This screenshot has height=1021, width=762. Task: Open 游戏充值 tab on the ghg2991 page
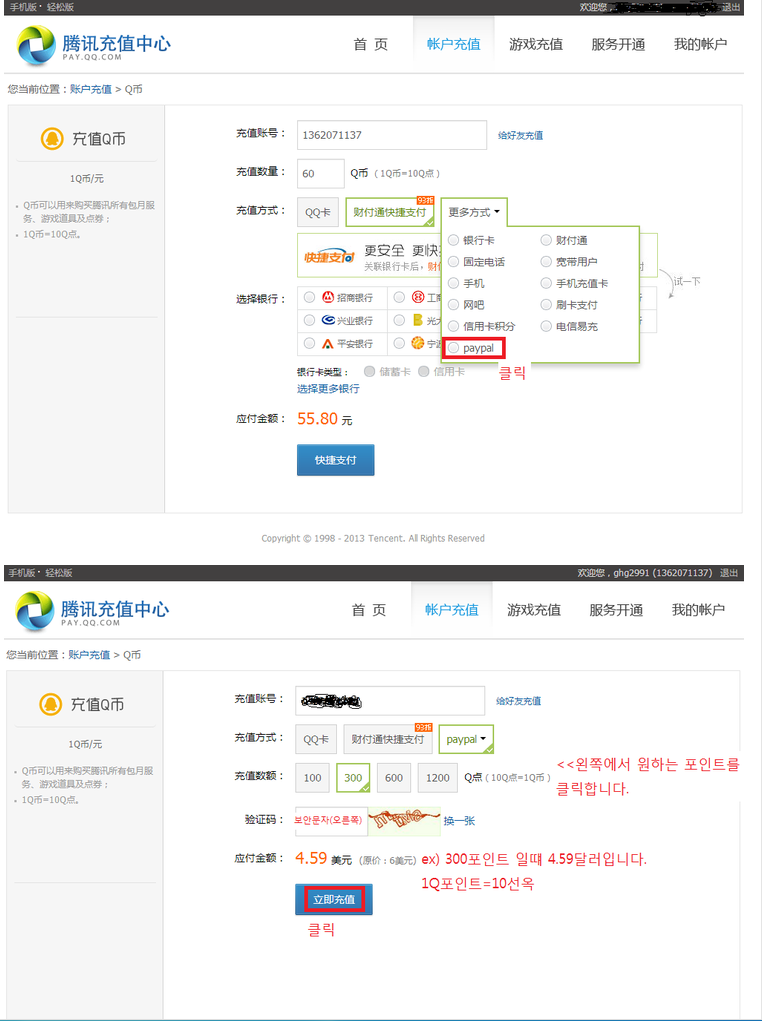pyautogui.click(x=533, y=610)
